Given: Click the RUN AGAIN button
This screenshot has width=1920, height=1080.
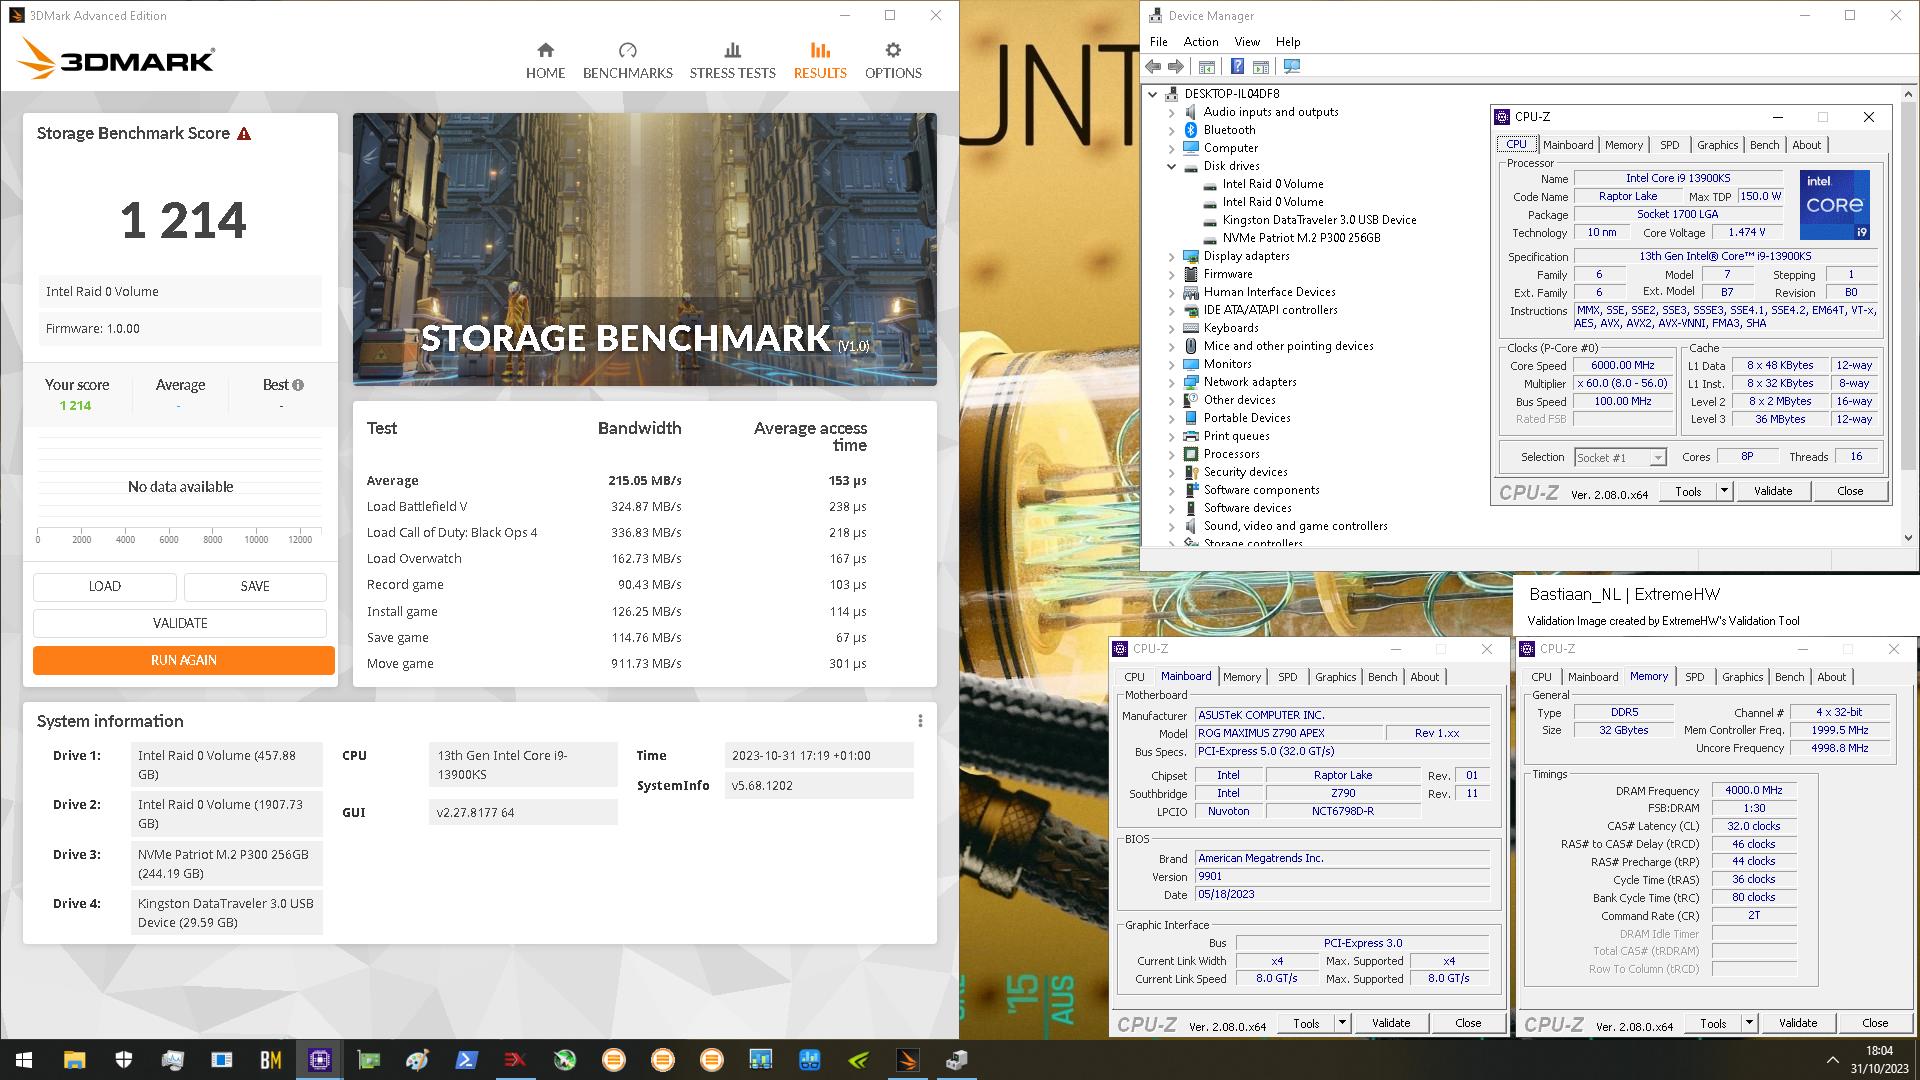Looking at the screenshot, I should coord(184,660).
